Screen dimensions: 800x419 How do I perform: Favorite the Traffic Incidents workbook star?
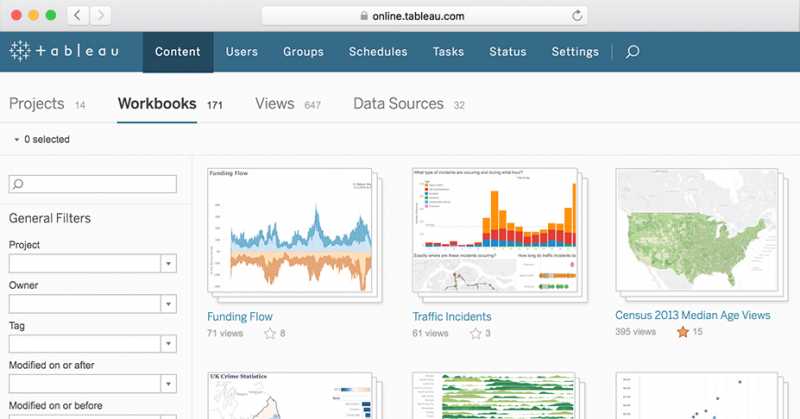[x=476, y=333]
